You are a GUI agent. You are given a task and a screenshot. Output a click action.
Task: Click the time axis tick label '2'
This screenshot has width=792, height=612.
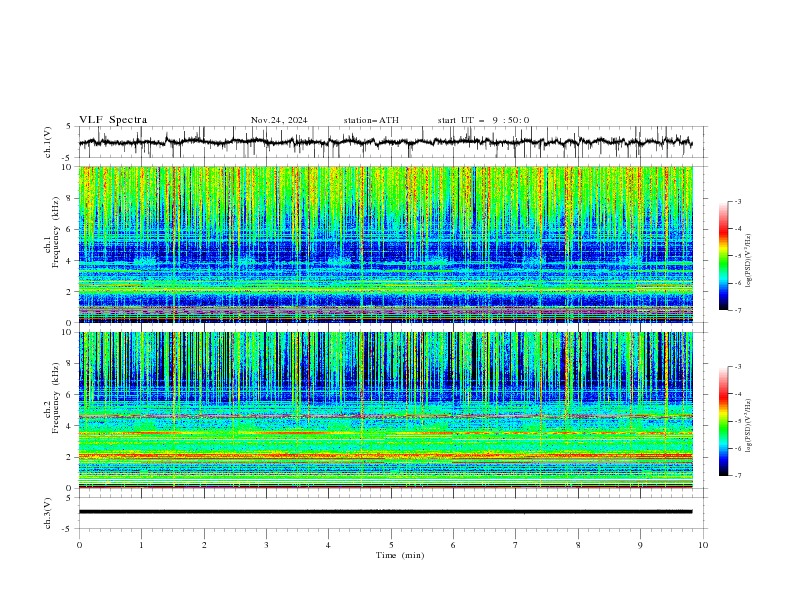pyautogui.click(x=204, y=545)
